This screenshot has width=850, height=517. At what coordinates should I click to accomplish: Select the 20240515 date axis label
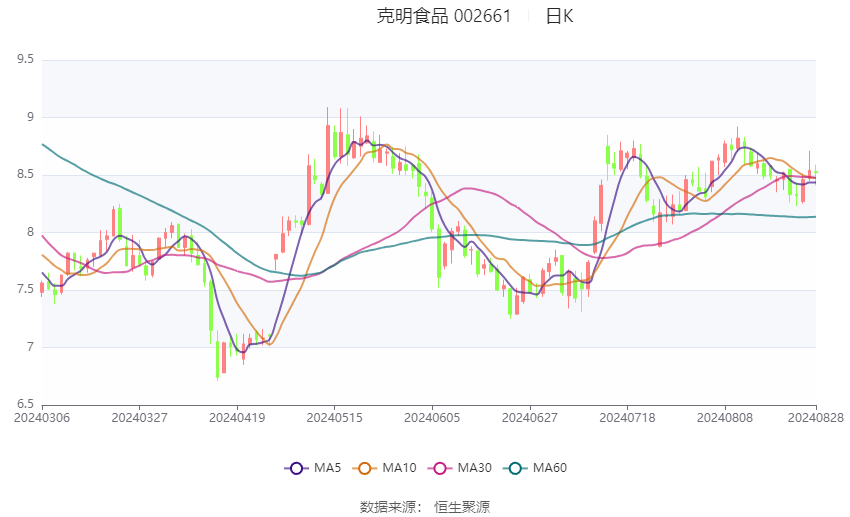334,418
